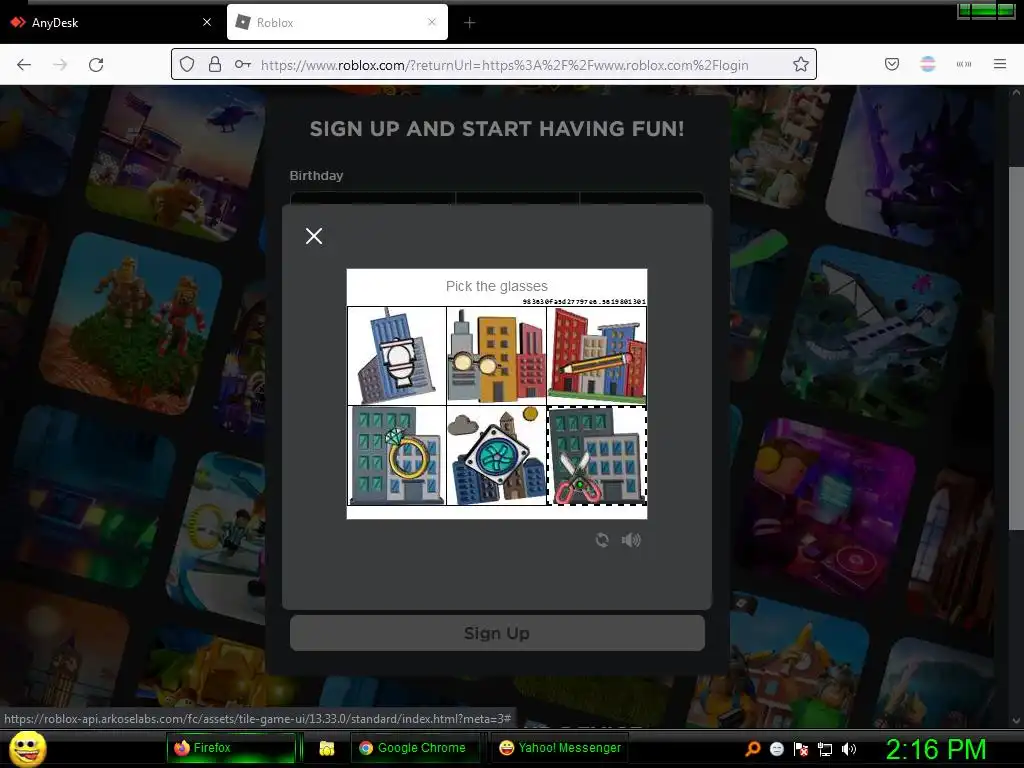
Task: Reload the Roblox page
Action: 96,65
